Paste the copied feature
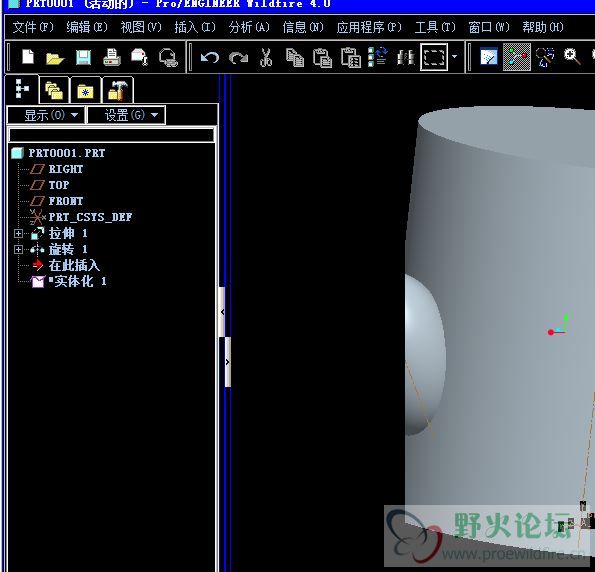 pyautogui.click(x=323, y=58)
